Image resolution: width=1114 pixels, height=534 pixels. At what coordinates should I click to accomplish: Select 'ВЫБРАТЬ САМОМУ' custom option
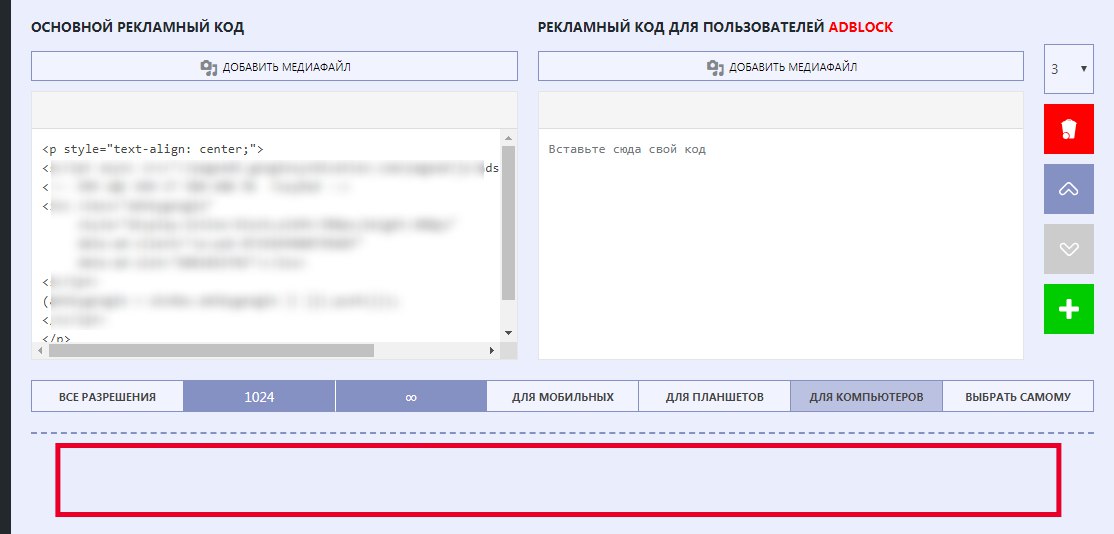[1018, 396]
